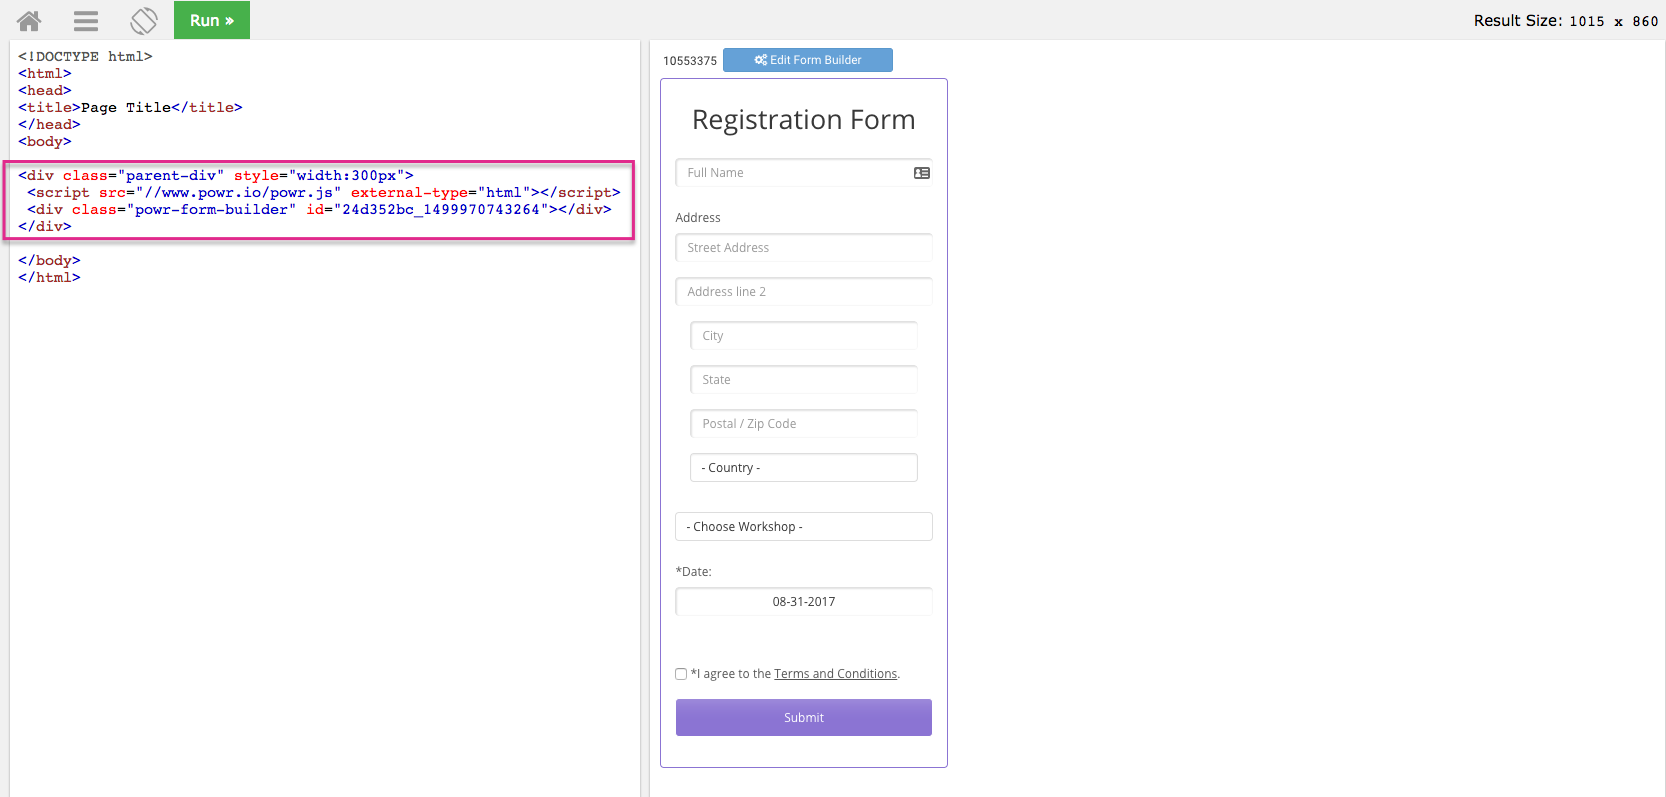The image size is (1666, 797).
Task: Open the Country dropdown
Action: [804, 468]
